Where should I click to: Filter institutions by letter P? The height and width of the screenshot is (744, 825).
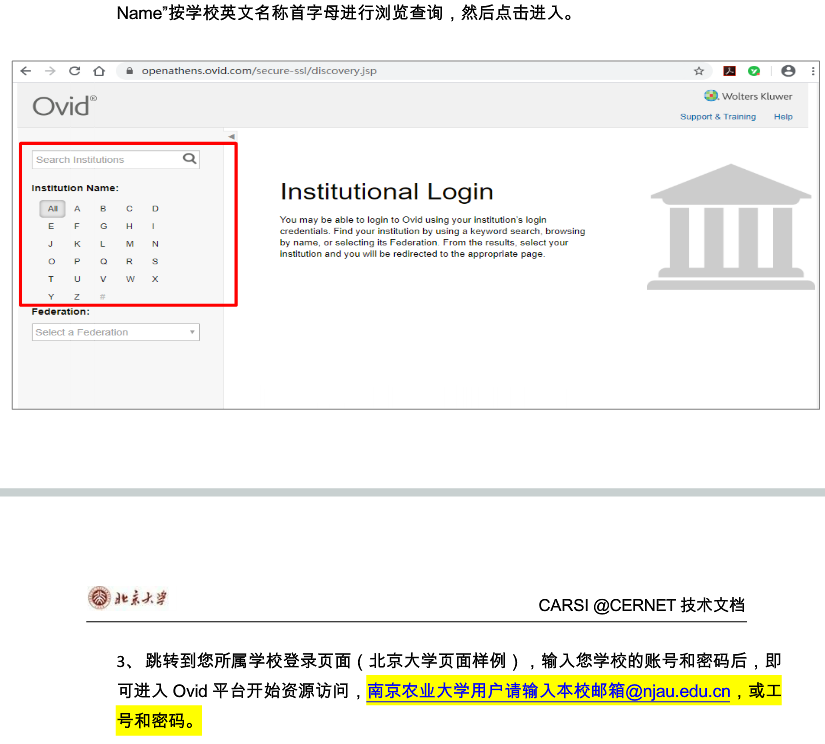tap(77, 261)
